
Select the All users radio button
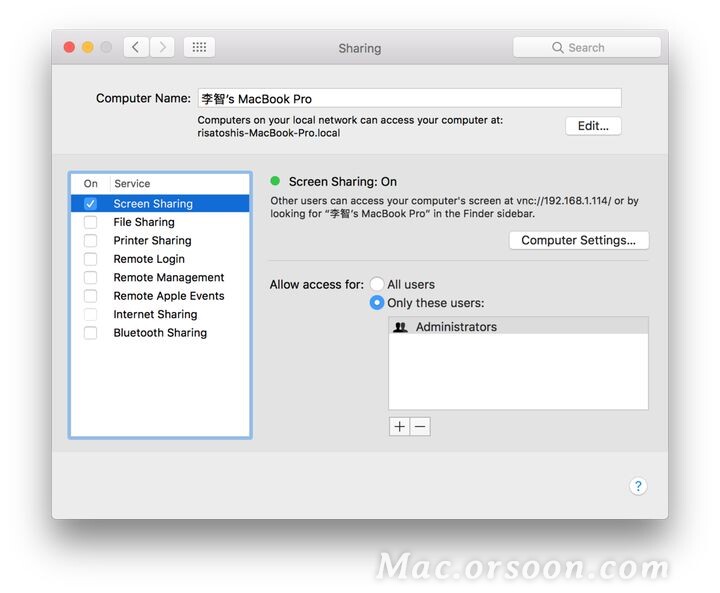[377, 284]
